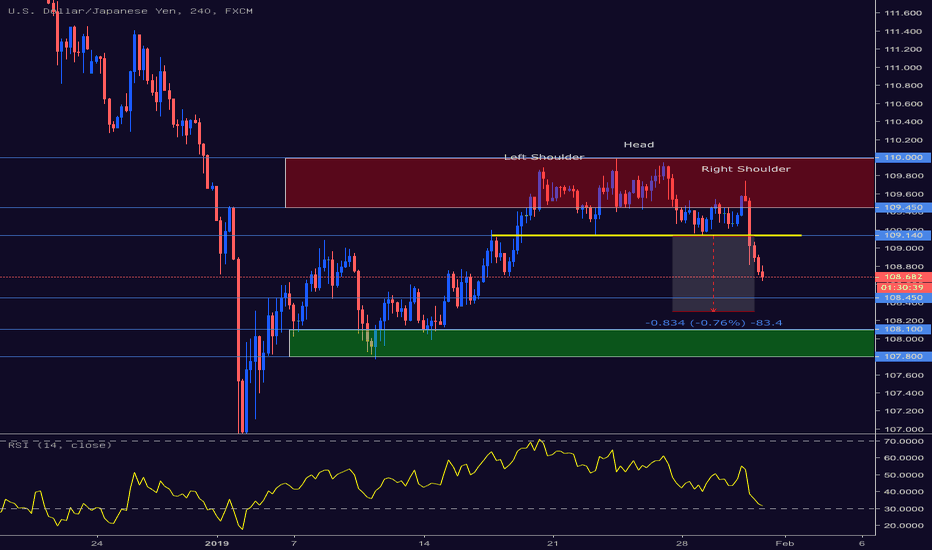Click the 110.600 price scale value

tap(903, 104)
